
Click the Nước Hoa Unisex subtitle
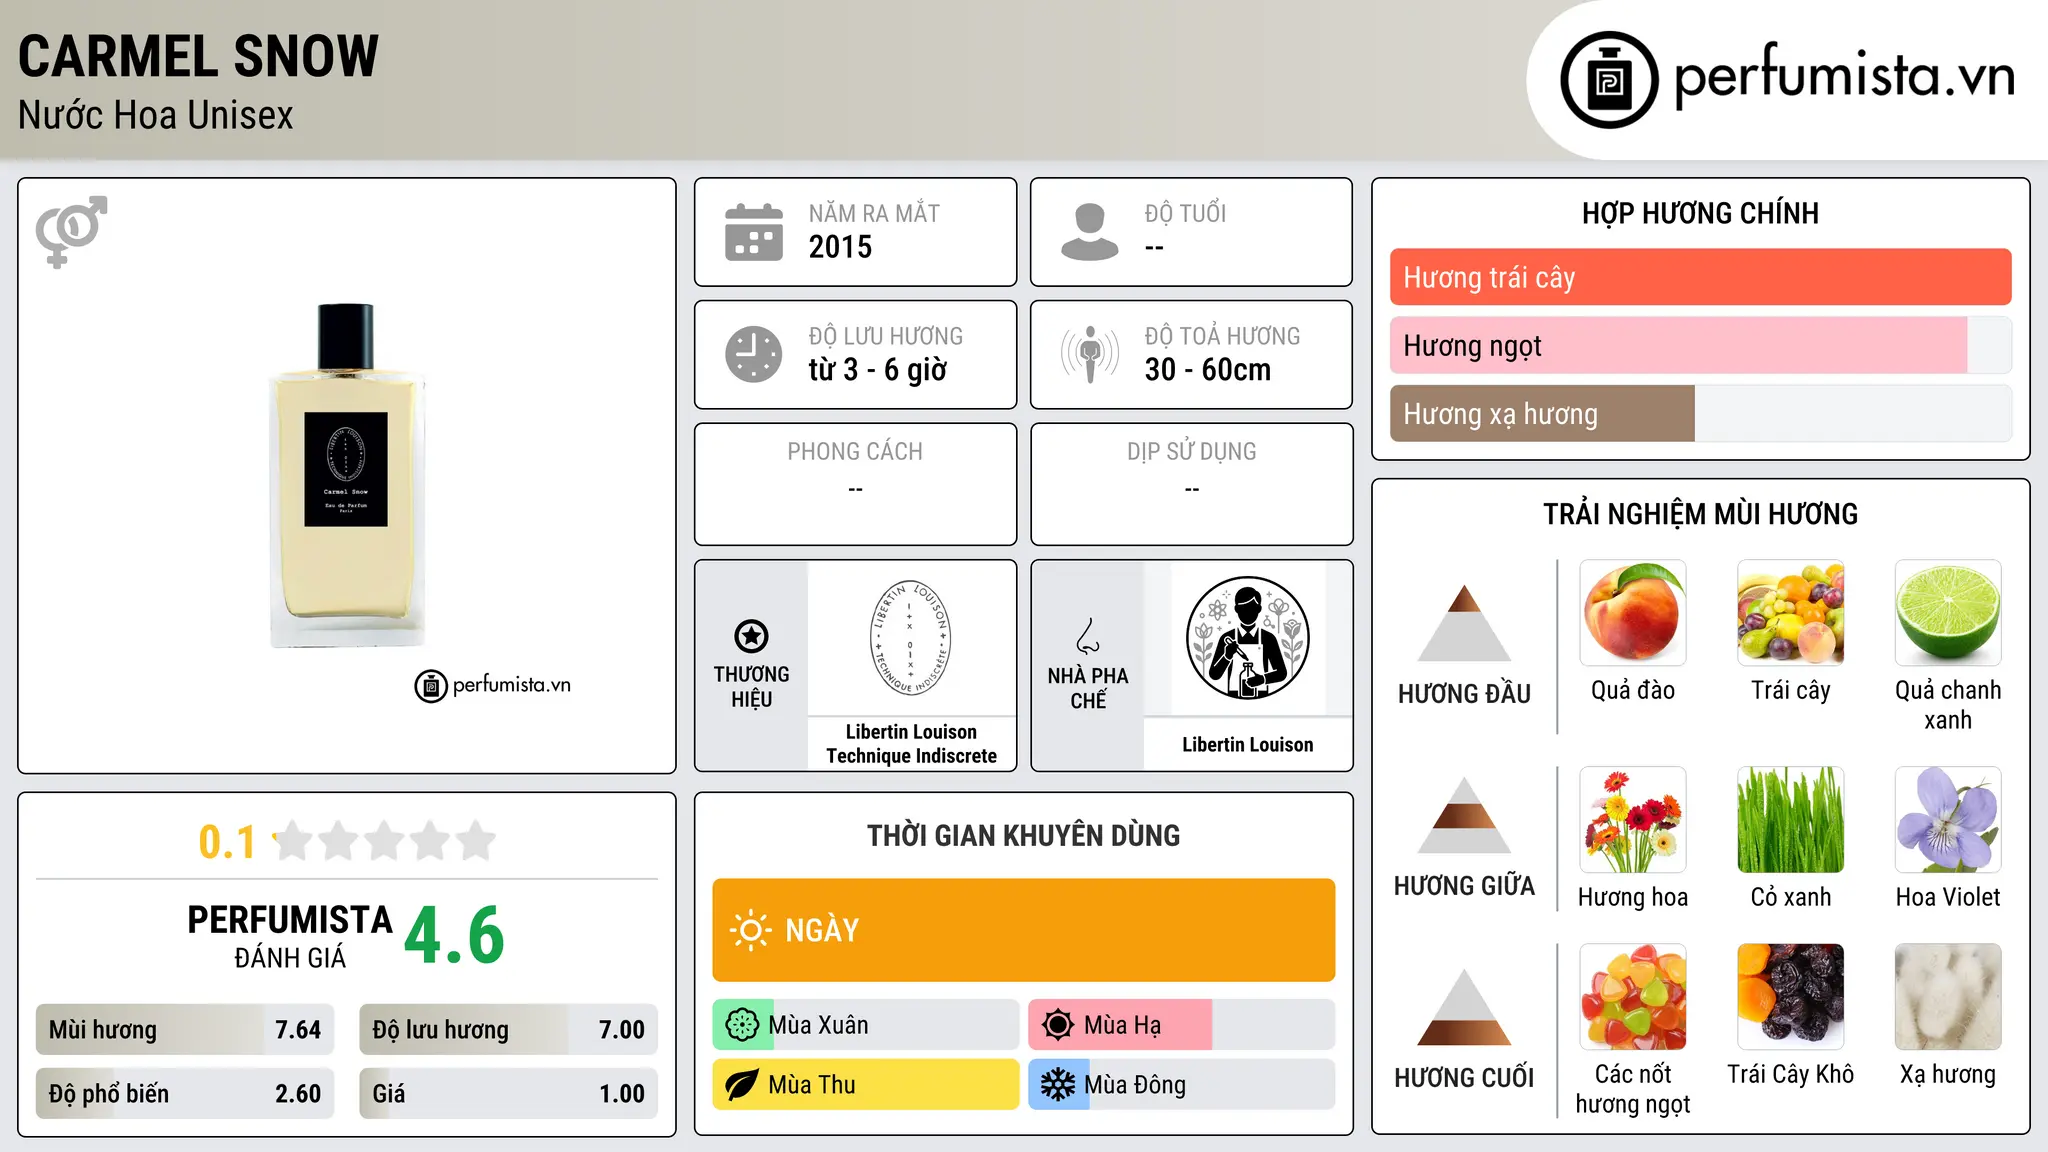tap(155, 115)
